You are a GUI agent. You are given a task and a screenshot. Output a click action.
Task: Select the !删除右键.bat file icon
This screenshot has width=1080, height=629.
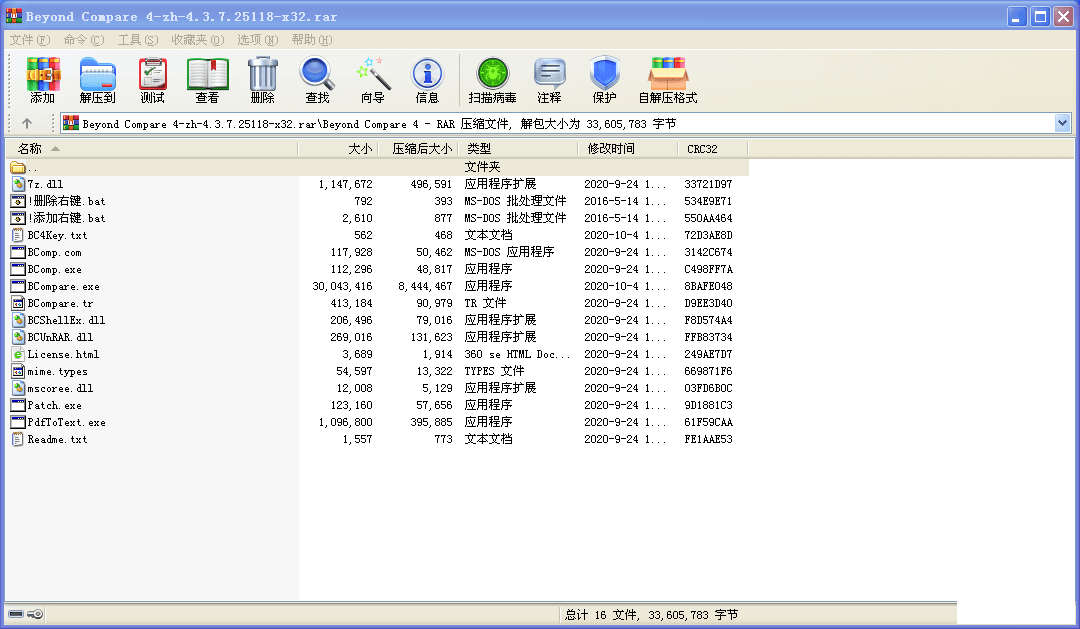pyautogui.click(x=18, y=201)
